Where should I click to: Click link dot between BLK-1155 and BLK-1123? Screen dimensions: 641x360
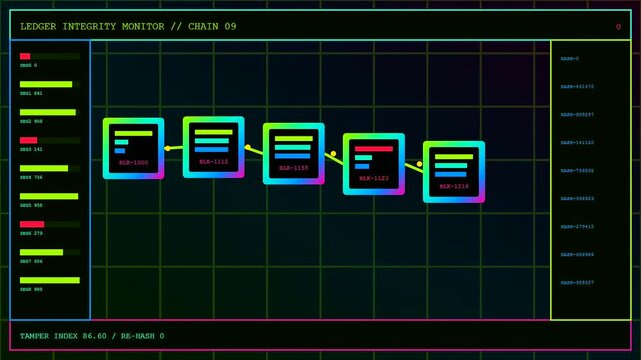click(334, 154)
